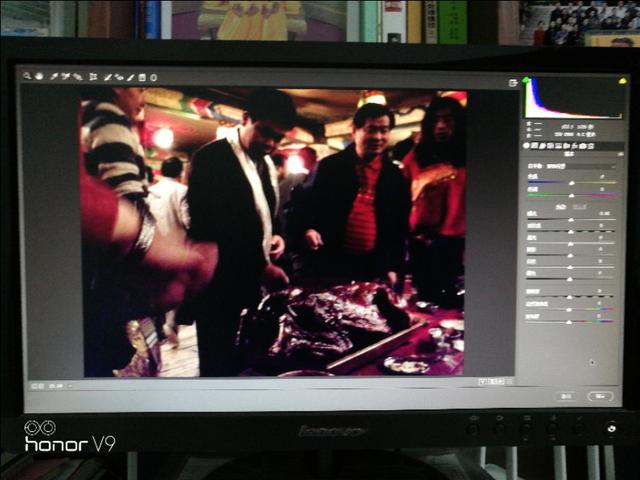Select the Adjustment Brush tool

click(x=130, y=77)
